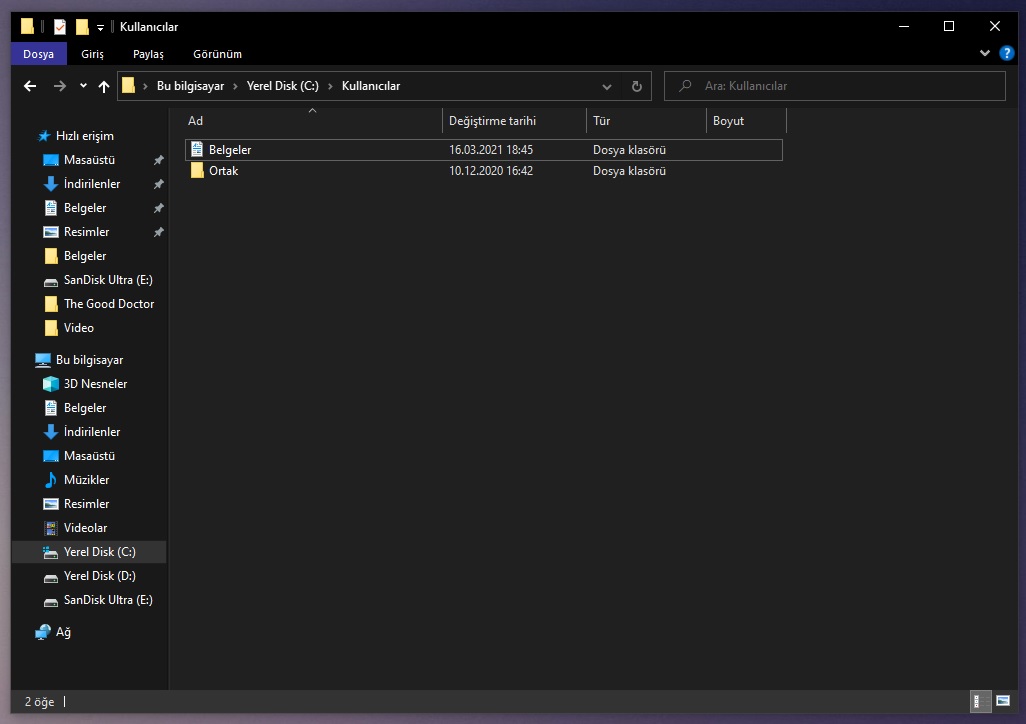Open the address bar history dropdown

pos(606,86)
